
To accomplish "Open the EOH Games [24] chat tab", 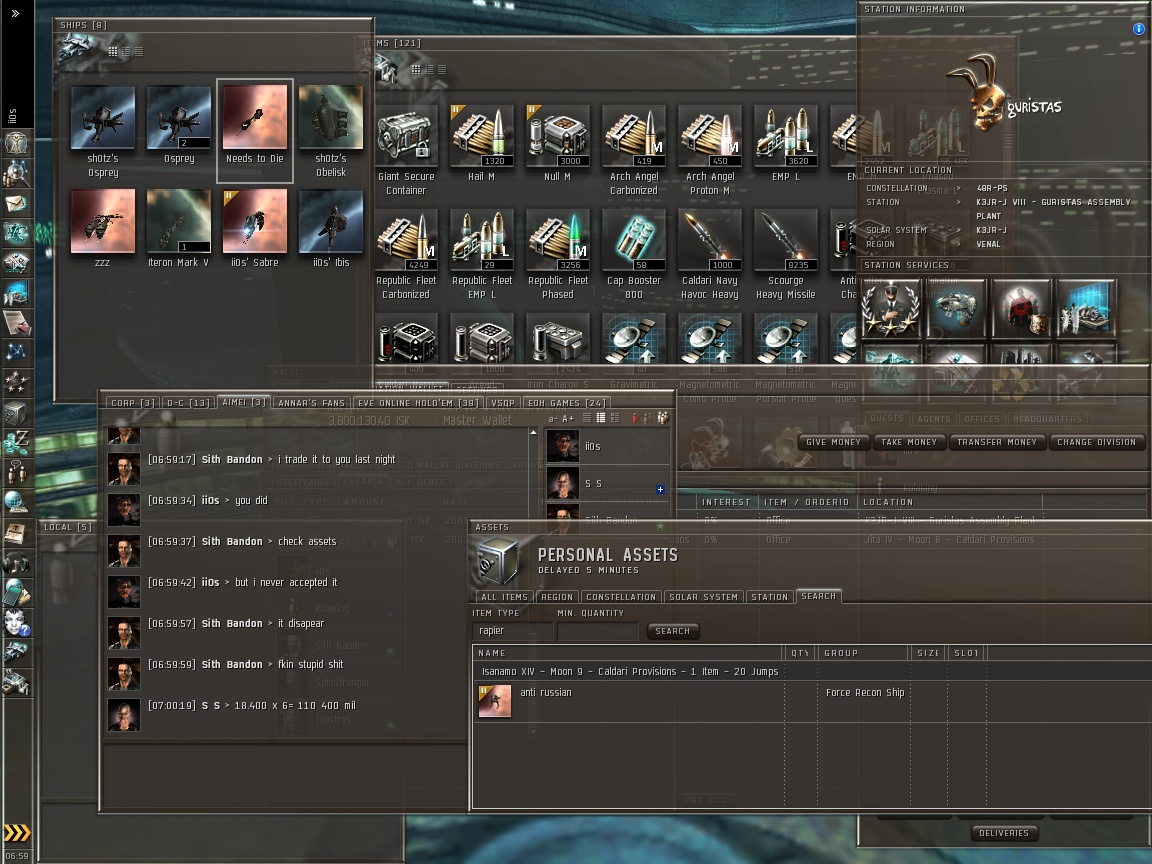I will tap(566, 403).
